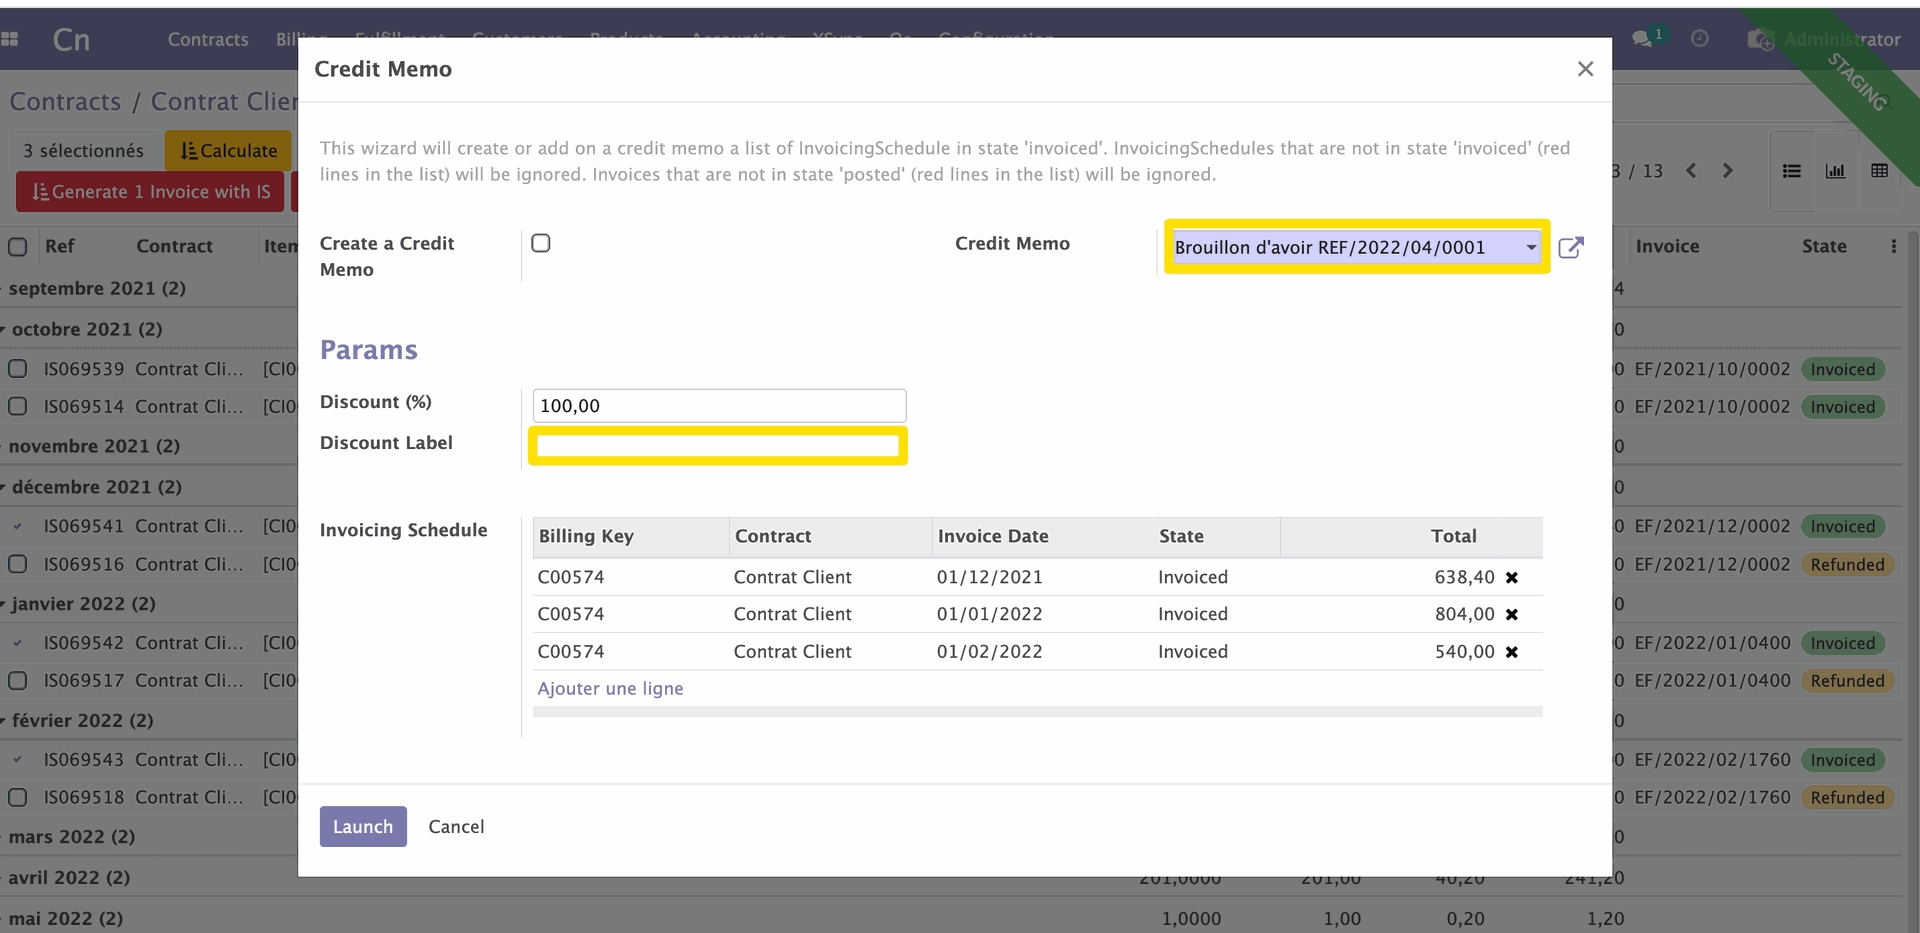1920x933 pixels.
Task: Go to next page arrow
Action: [1727, 171]
